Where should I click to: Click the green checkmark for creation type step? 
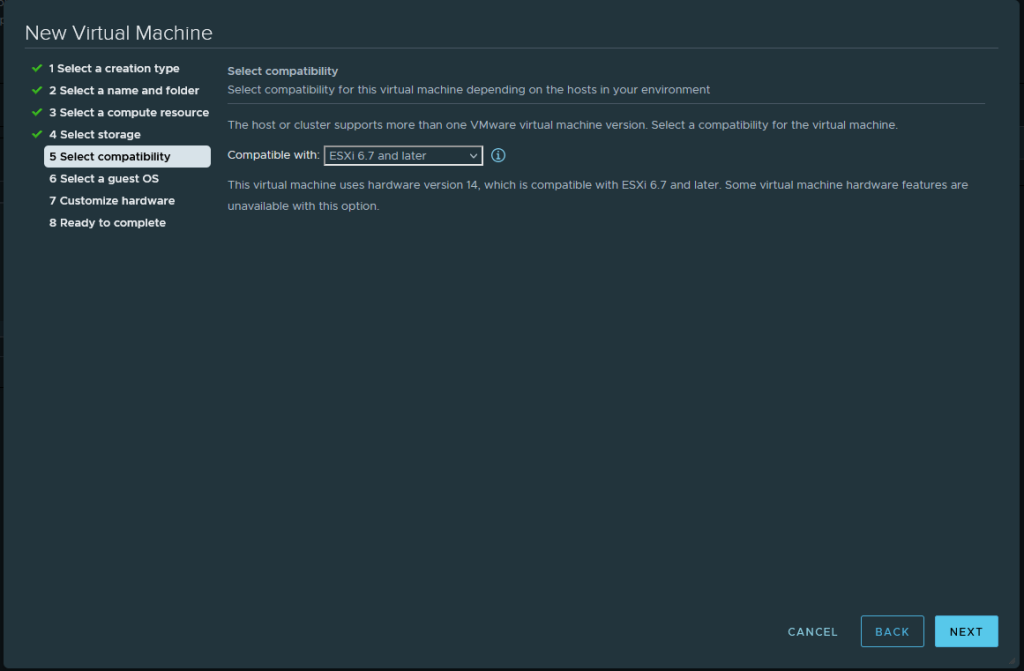pos(37,68)
